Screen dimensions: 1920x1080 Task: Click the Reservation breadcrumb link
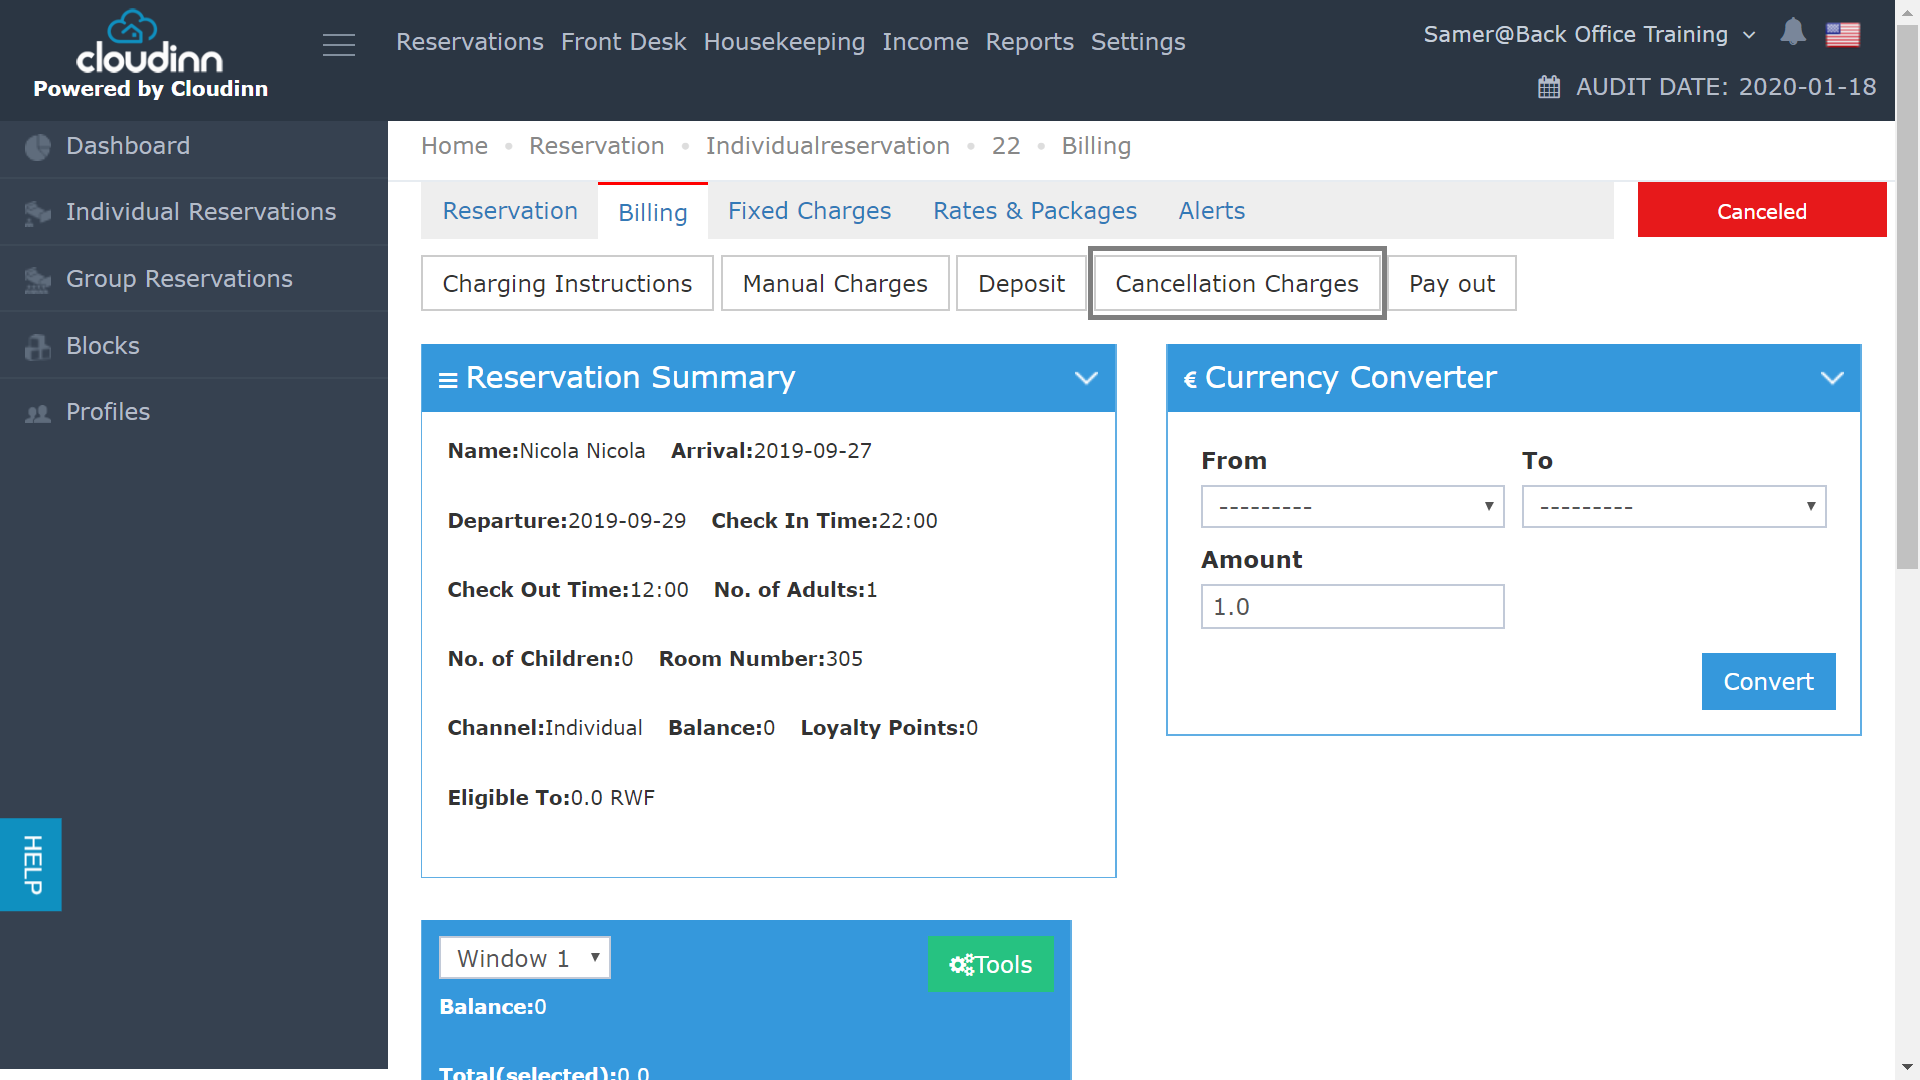597,146
